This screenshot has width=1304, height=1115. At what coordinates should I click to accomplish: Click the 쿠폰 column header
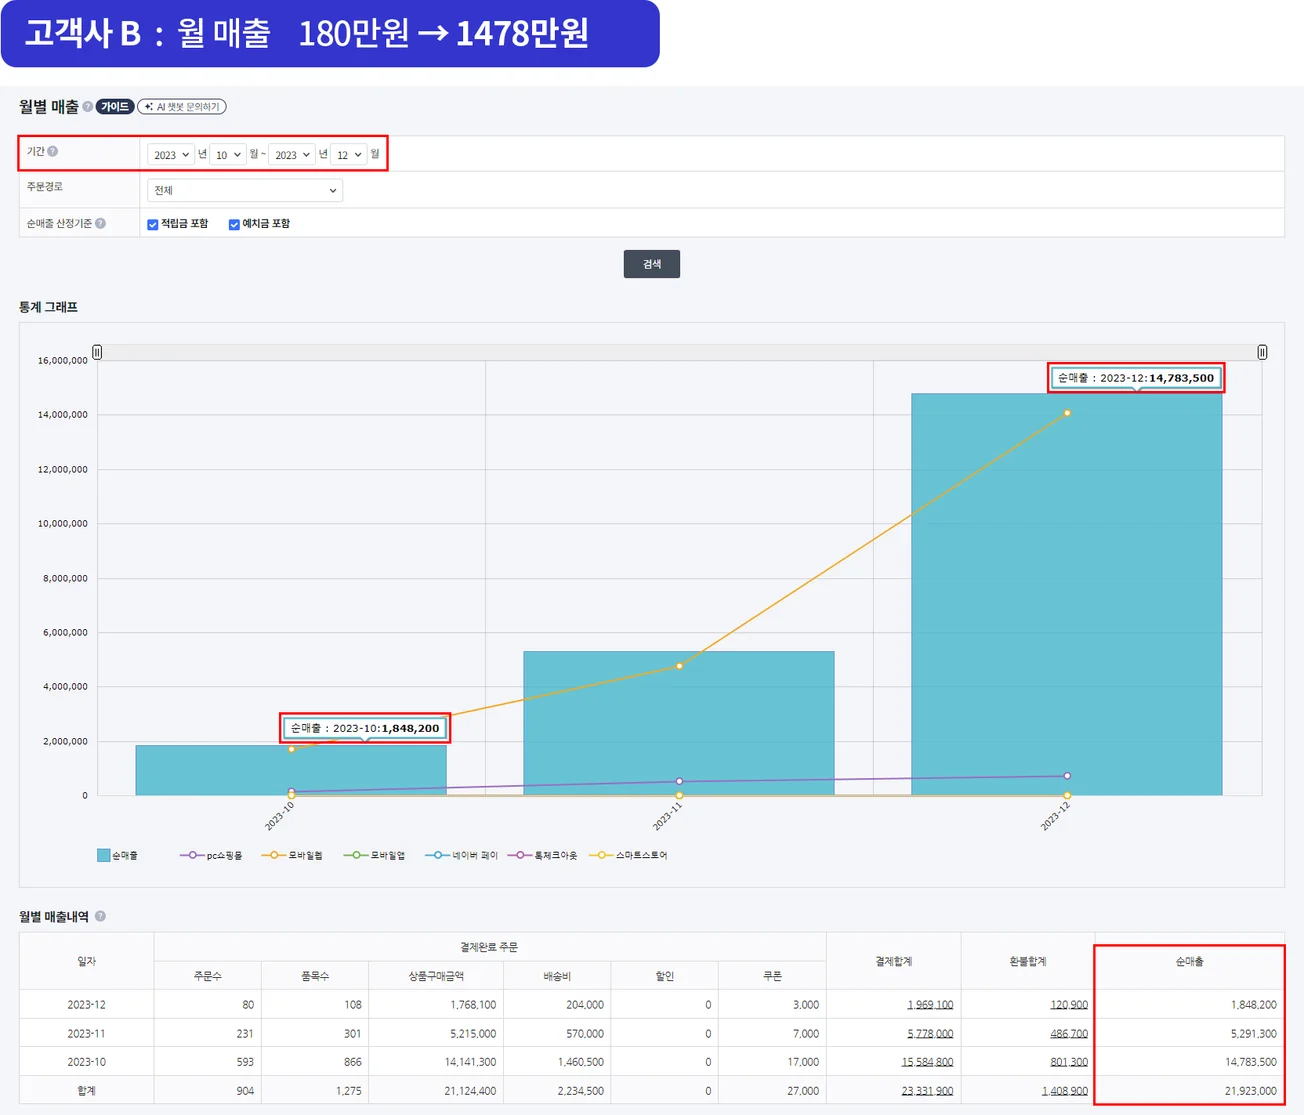pyautogui.click(x=772, y=976)
